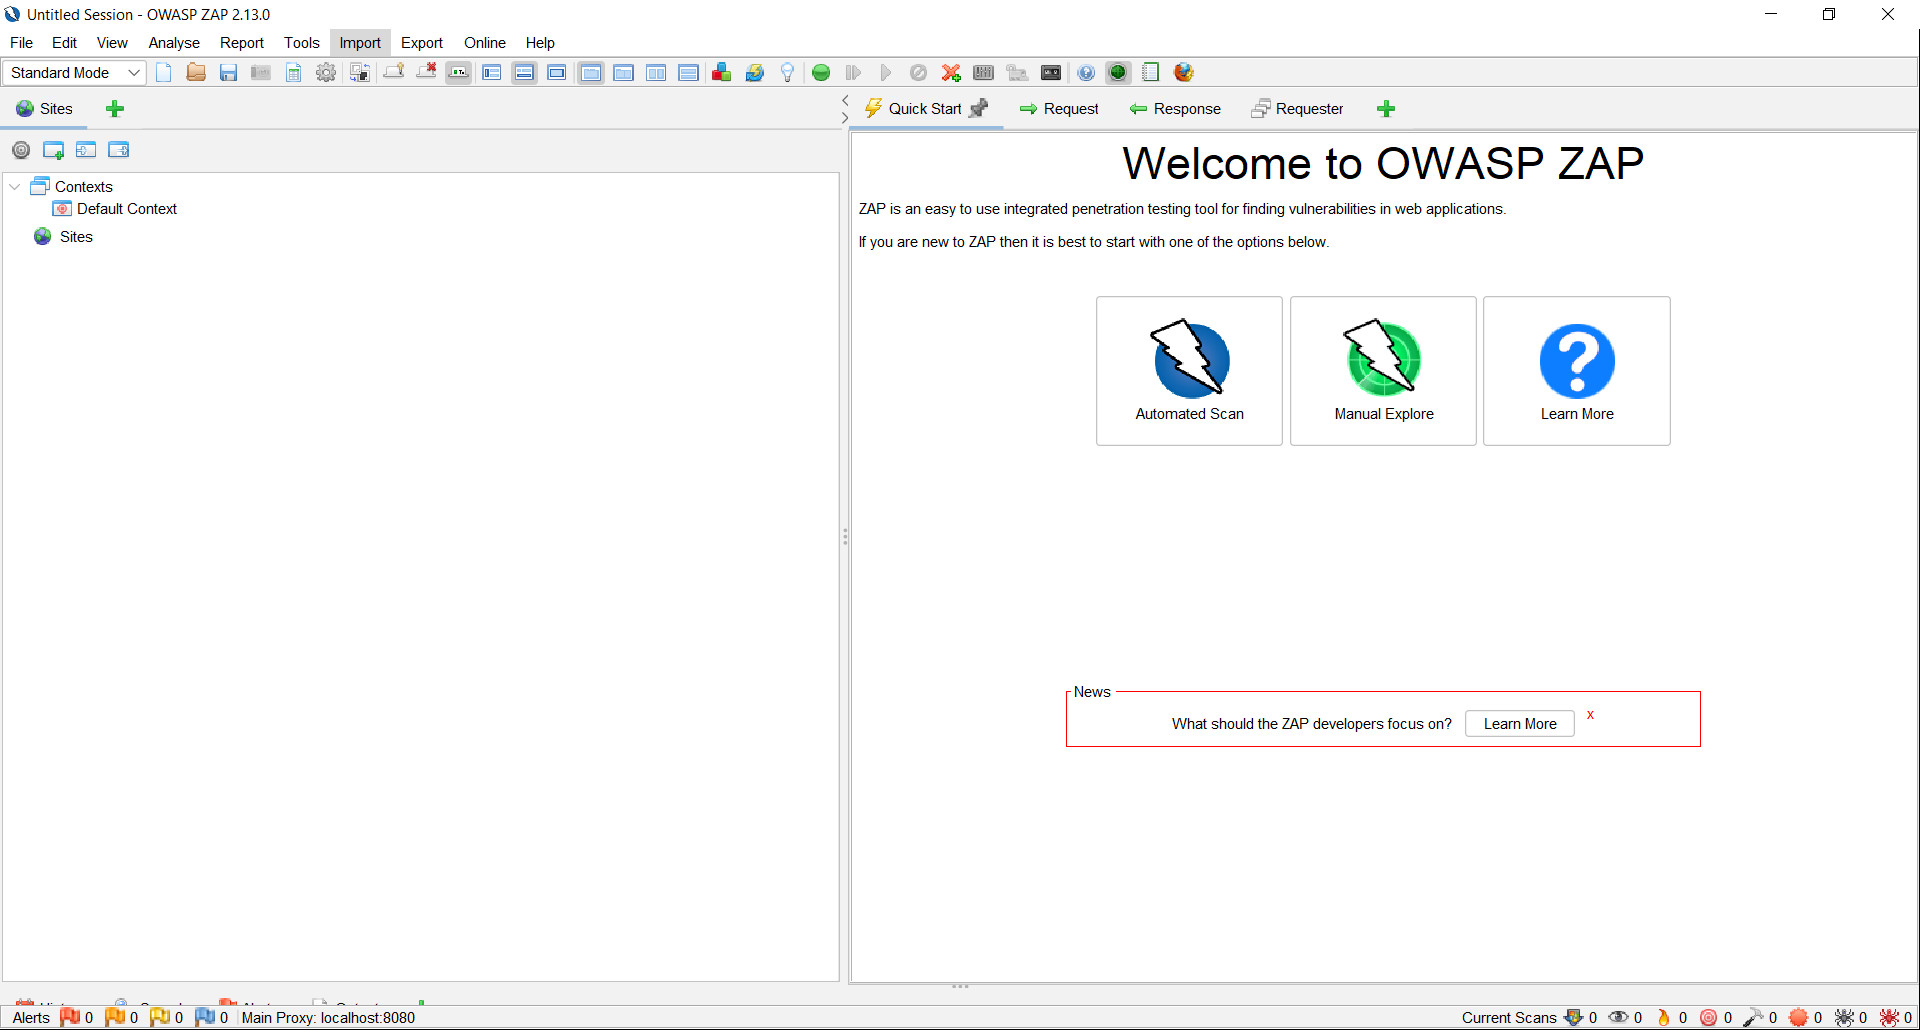Open the File menu
Image resolution: width=1920 pixels, height=1030 pixels.
[21, 43]
